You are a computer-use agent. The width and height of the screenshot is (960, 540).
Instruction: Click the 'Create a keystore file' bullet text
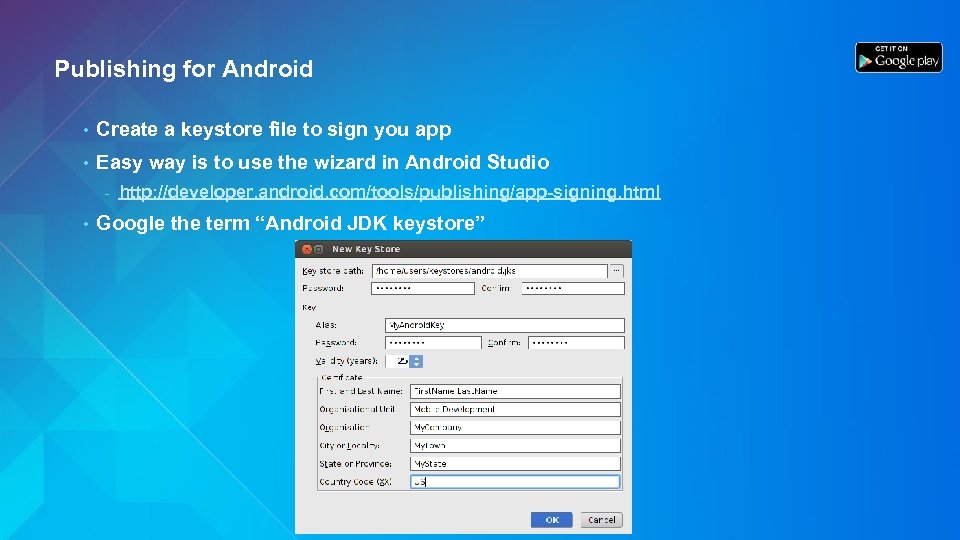click(274, 129)
